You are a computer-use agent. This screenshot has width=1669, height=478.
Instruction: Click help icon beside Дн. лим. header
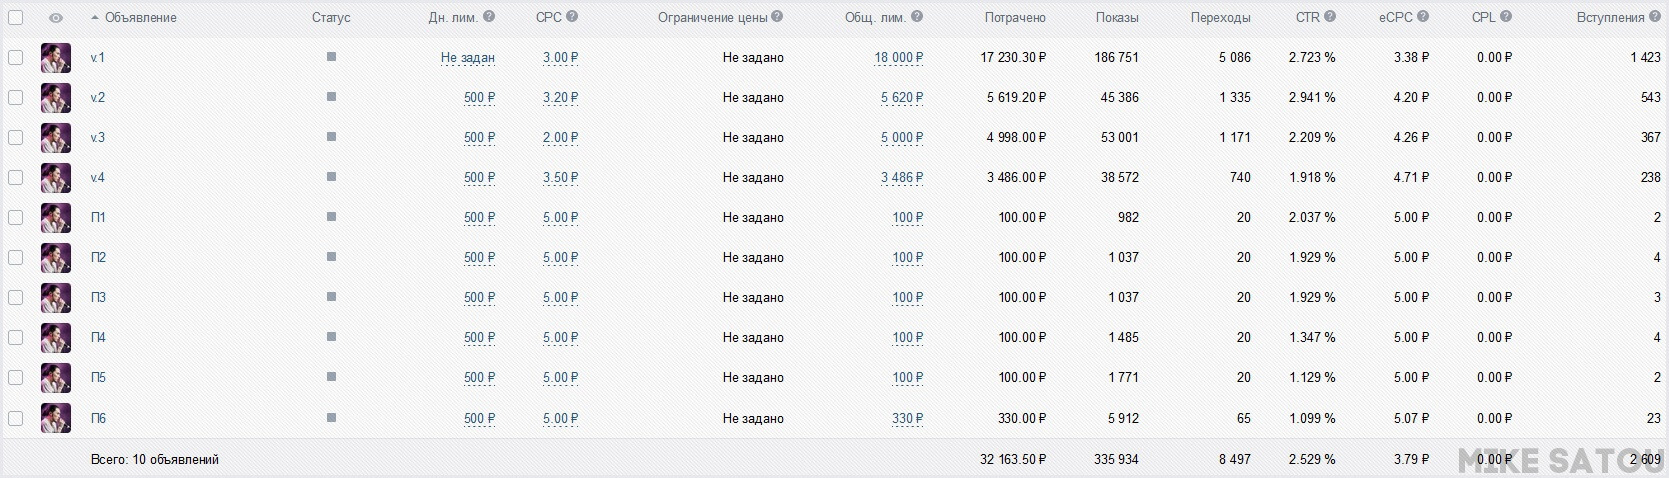pyautogui.click(x=488, y=17)
